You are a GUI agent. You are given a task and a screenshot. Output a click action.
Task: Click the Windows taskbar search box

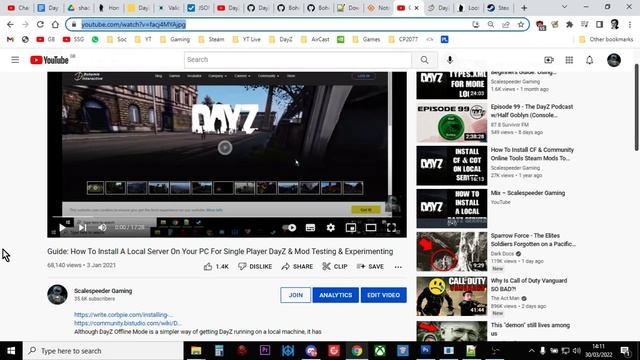(x=103, y=351)
